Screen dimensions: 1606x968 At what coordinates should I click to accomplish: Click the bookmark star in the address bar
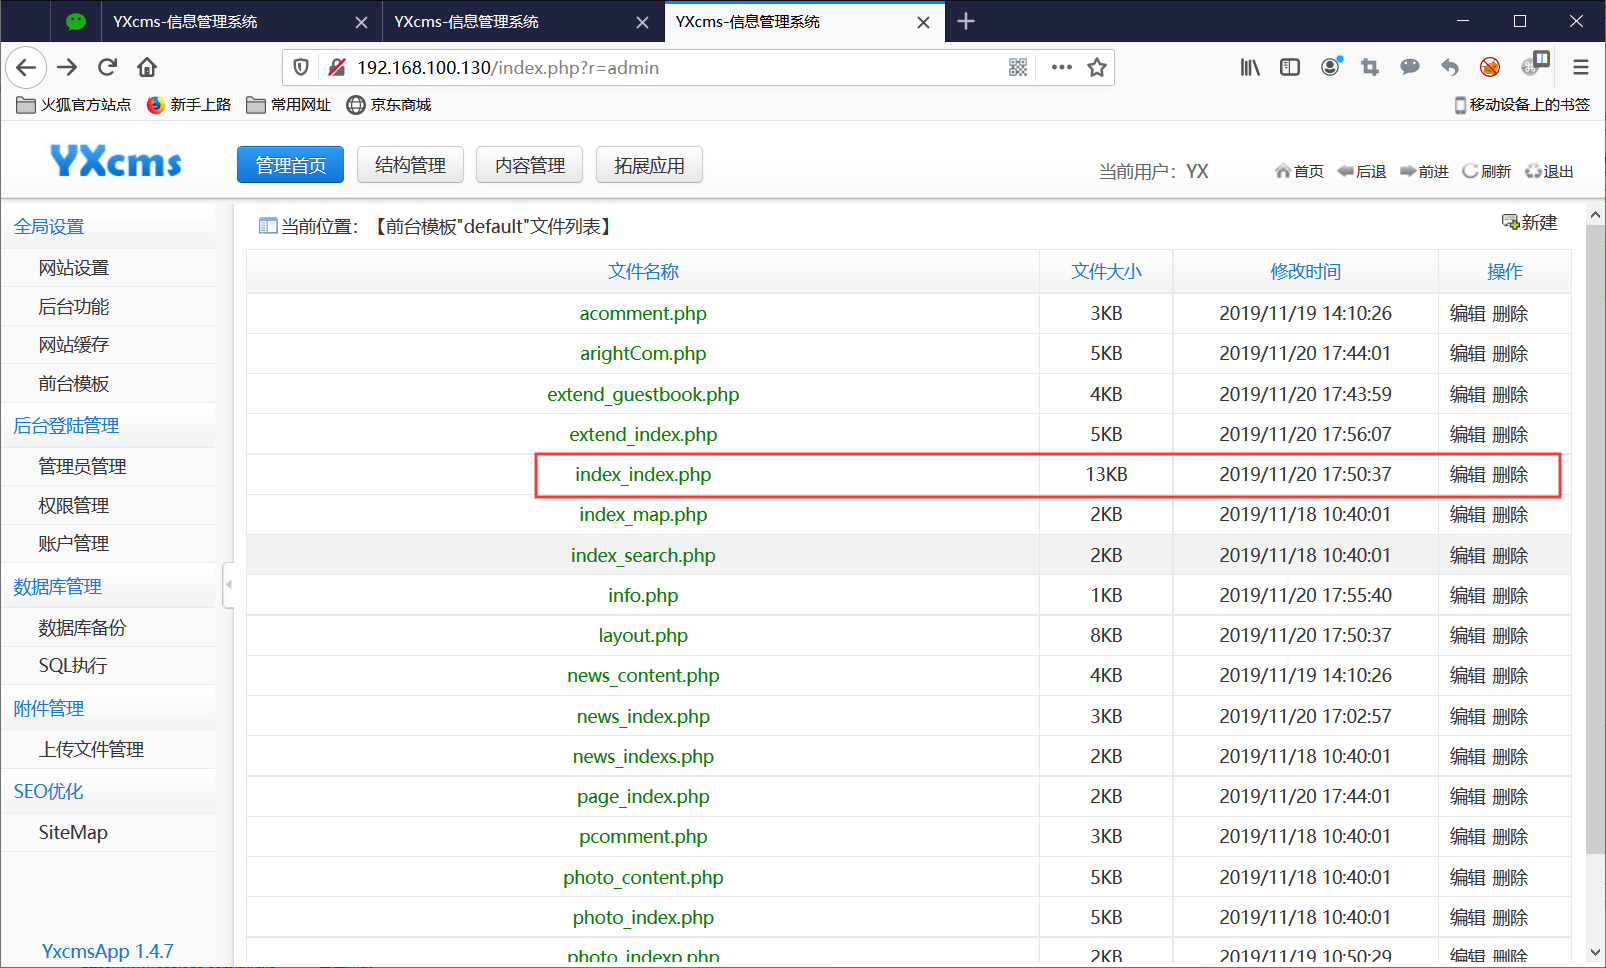(x=1097, y=67)
